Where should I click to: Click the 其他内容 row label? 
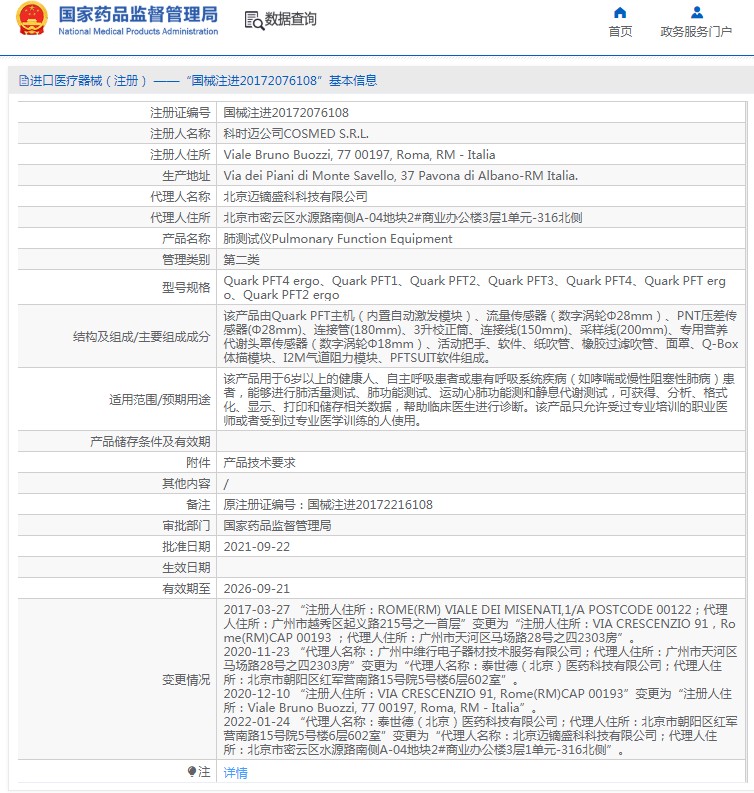(x=186, y=483)
